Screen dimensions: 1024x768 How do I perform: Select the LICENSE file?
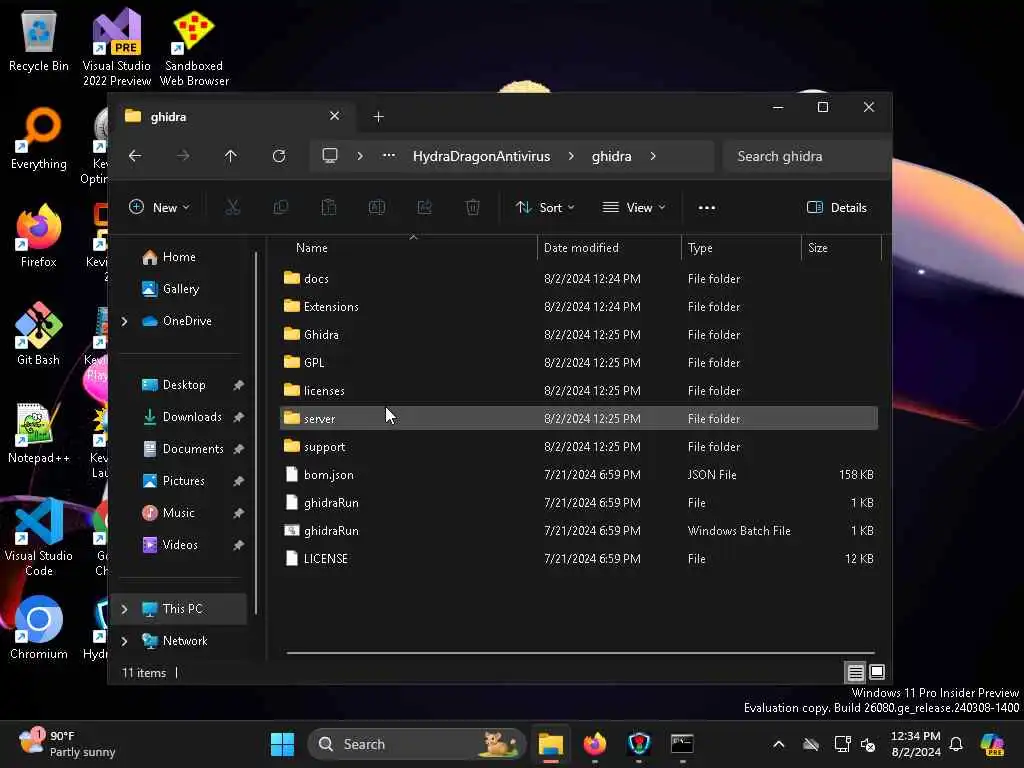[x=579, y=558]
